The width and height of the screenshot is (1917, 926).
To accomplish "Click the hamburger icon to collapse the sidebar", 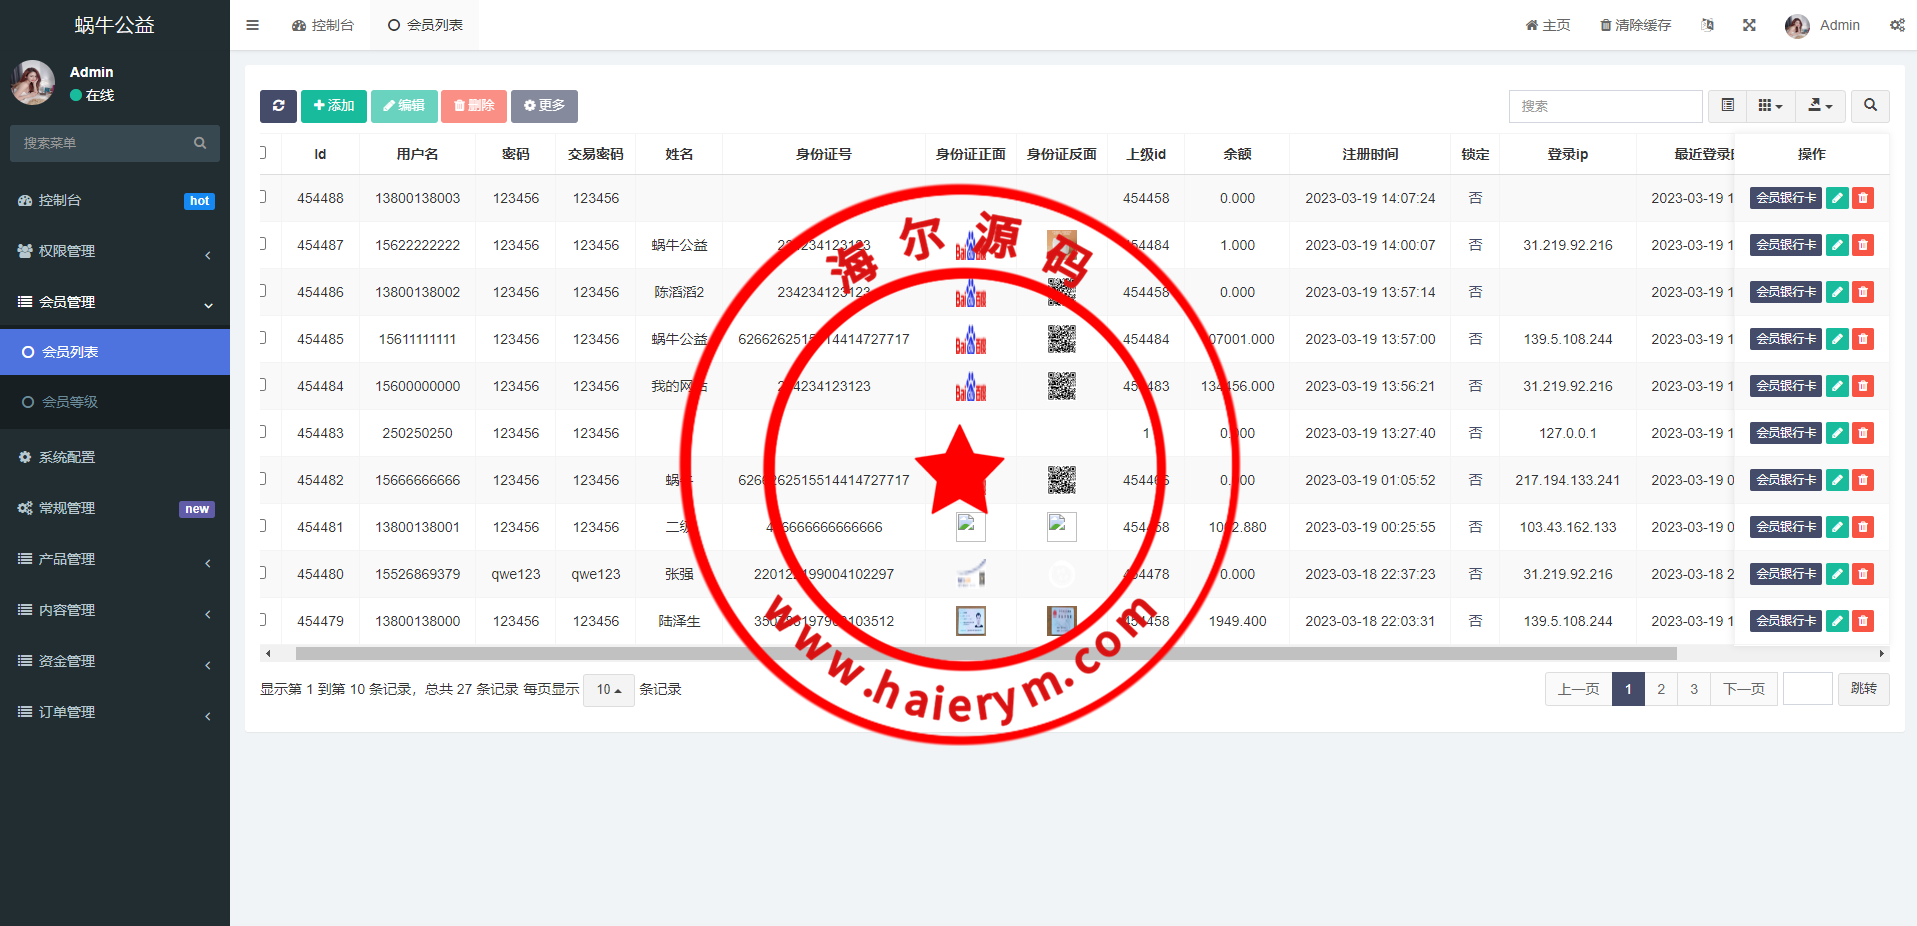I will (252, 25).
